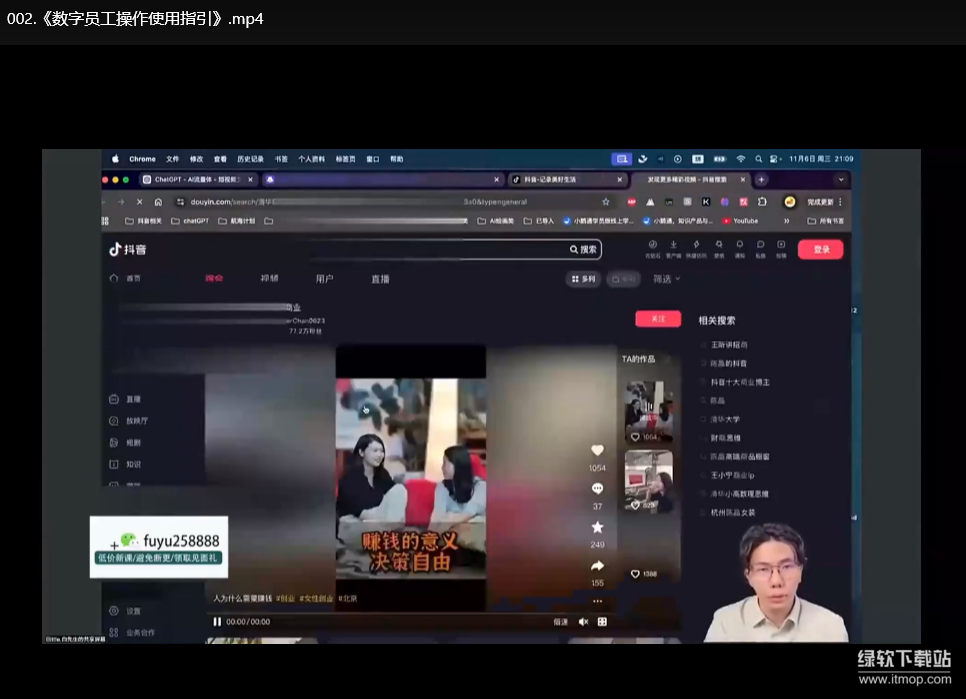Click the red 关注 follow button

click(658, 319)
